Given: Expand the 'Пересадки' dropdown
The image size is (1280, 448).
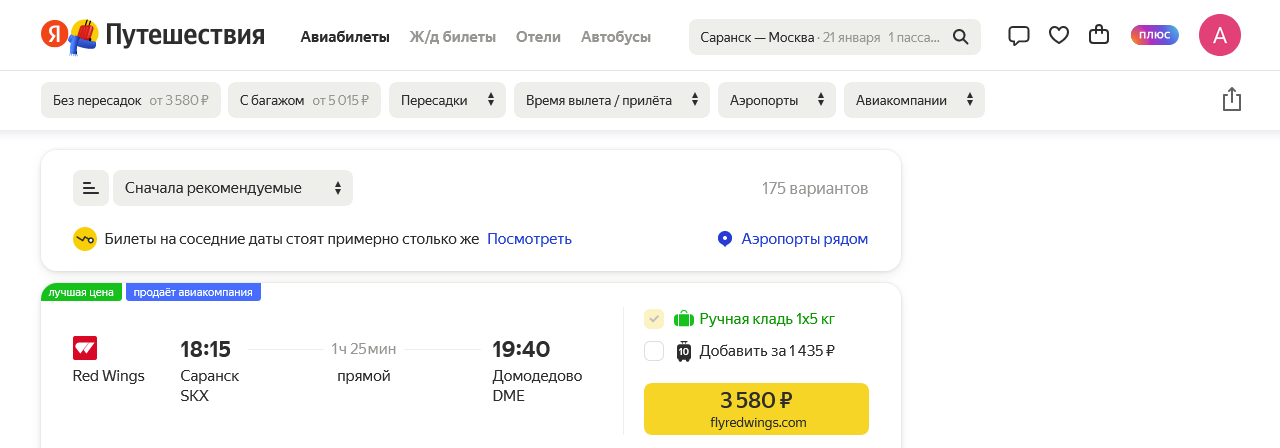Looking at the screenshot, I should (447, 100).
